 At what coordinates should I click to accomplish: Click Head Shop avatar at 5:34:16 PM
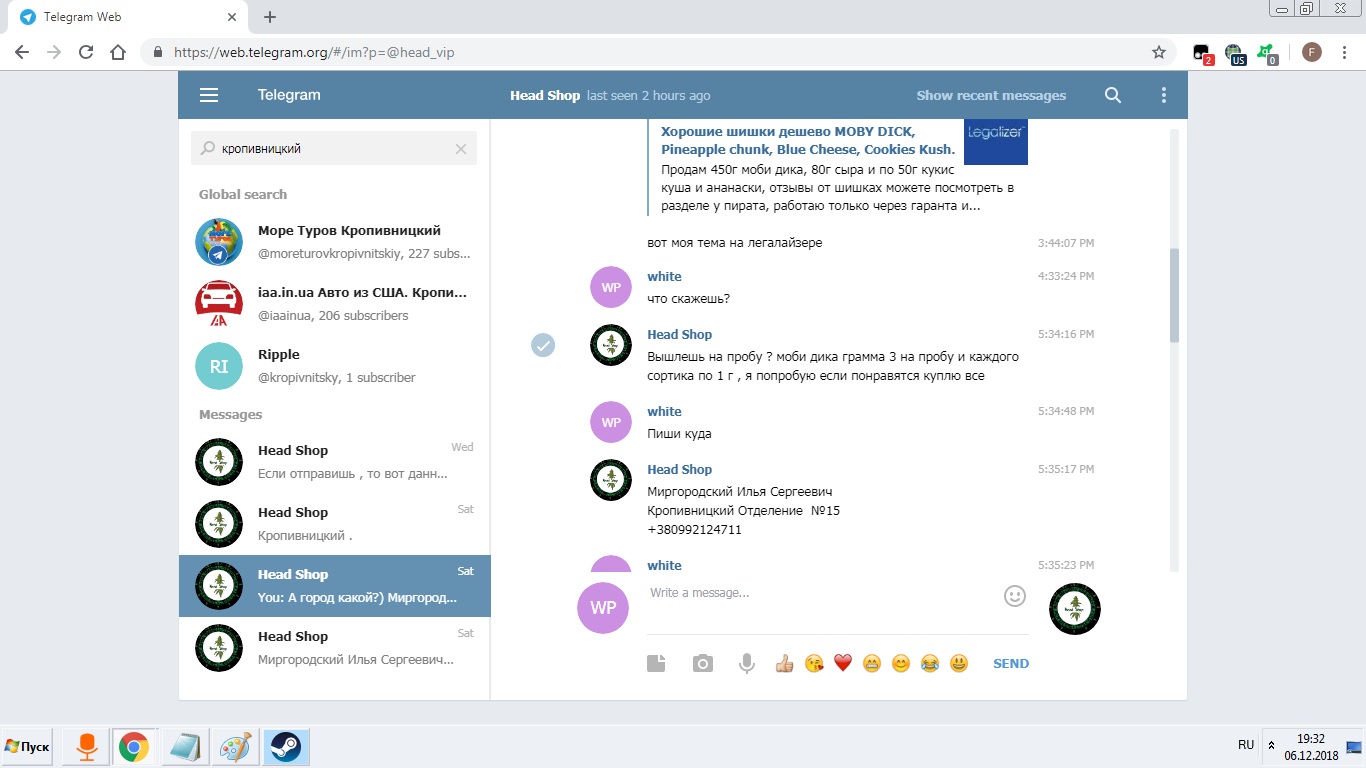[611, 345]
